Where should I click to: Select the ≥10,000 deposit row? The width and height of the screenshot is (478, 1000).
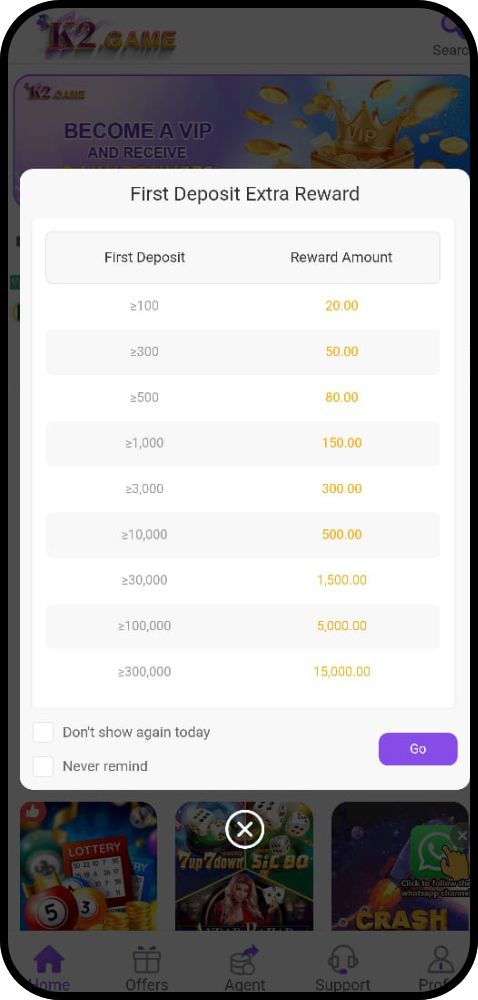(x=243, y=534)
